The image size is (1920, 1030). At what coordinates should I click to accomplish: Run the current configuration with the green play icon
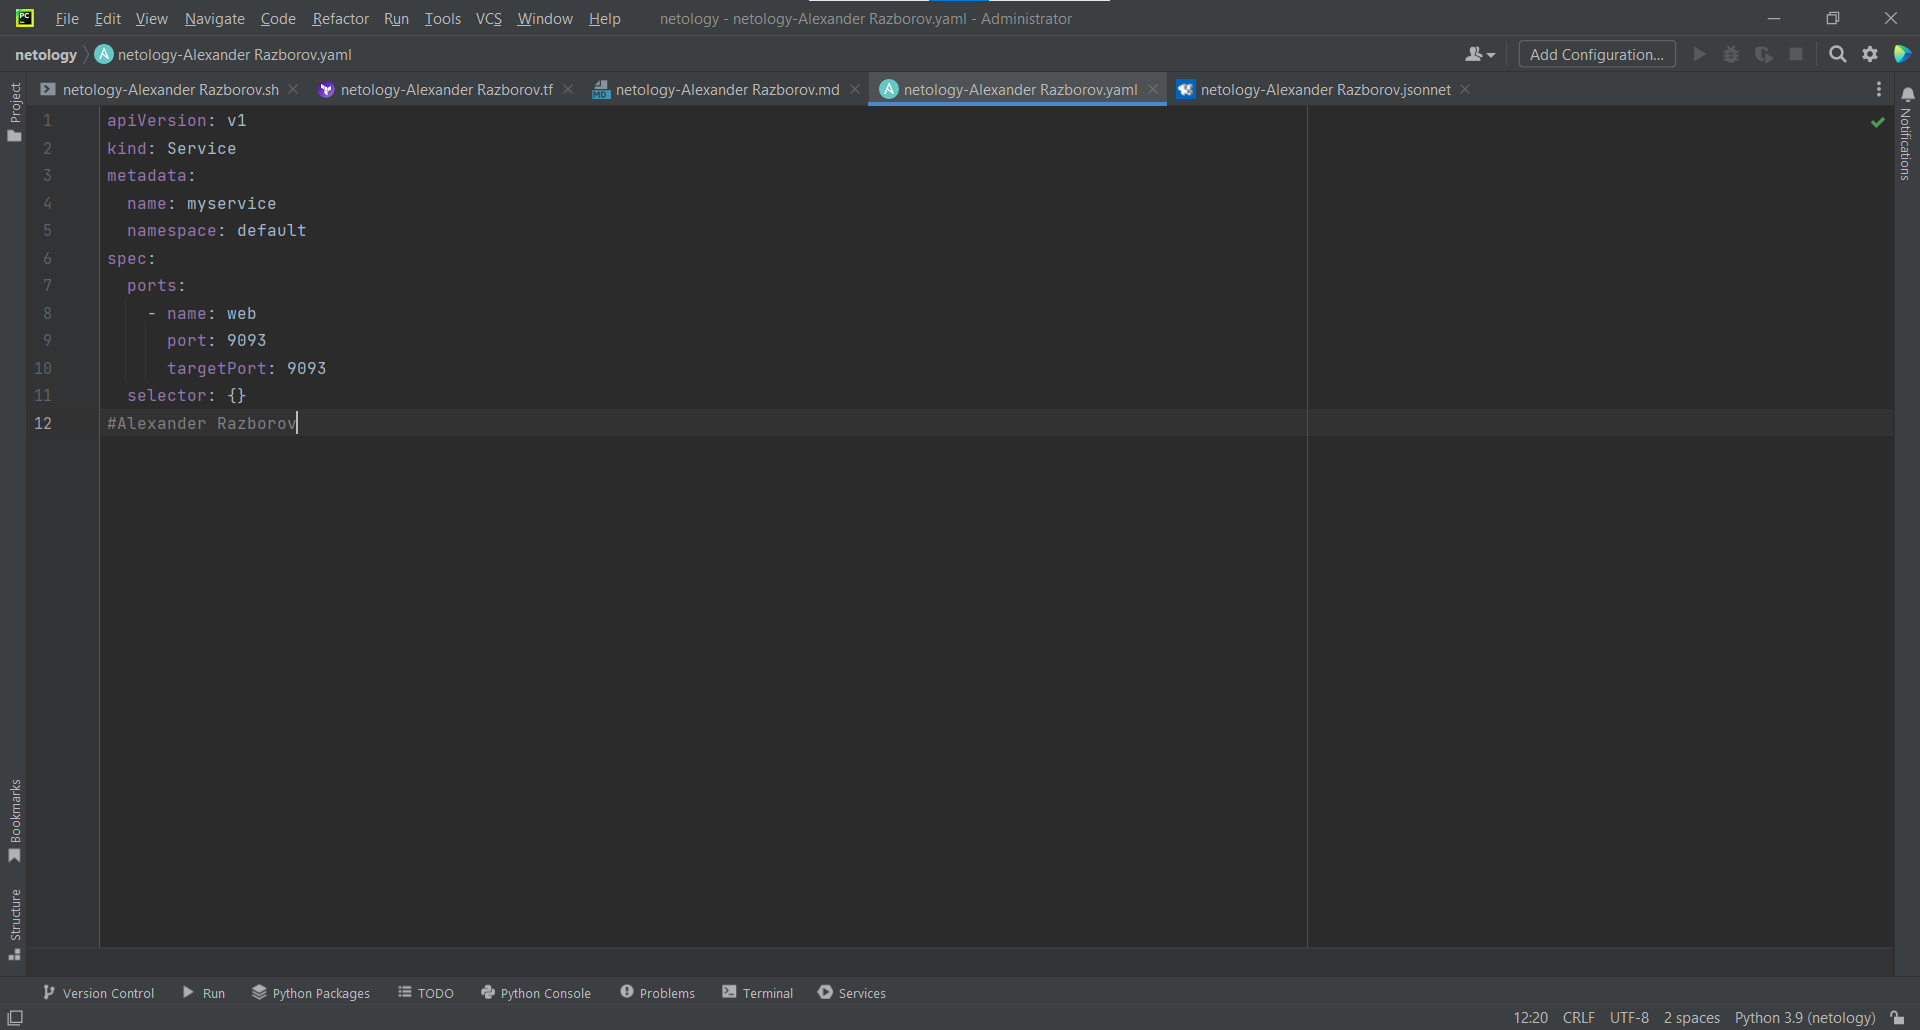point(1700,54)
